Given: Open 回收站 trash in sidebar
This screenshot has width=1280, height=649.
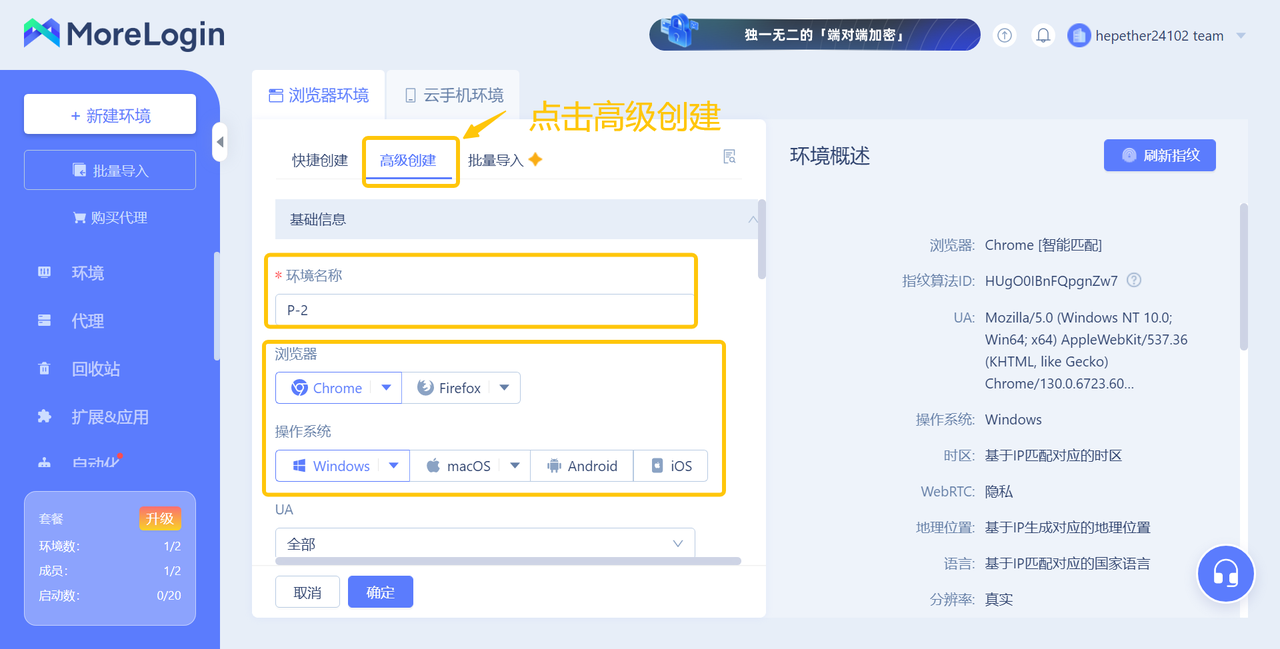Looking at the screenshot, I should click(x=95, y=369).
